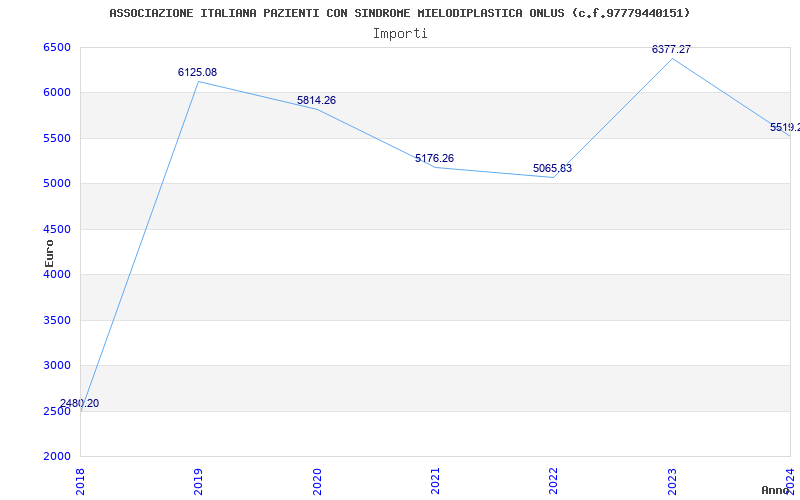The image size is (800, 500).
Task: Click the 2021 x-axis label
Action: 435,482
